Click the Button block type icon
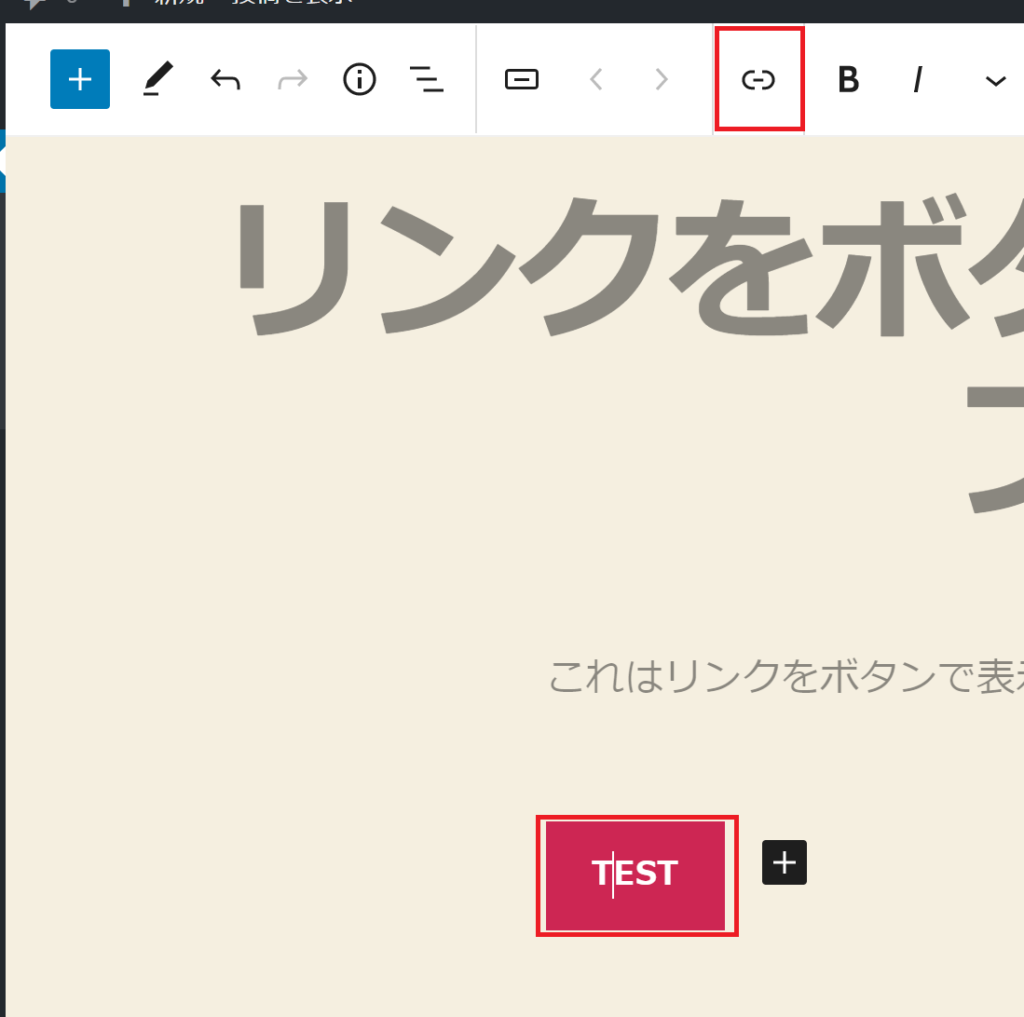Image resolution: width=1024 pixels, height=1017 pixels. click(521, 79)
